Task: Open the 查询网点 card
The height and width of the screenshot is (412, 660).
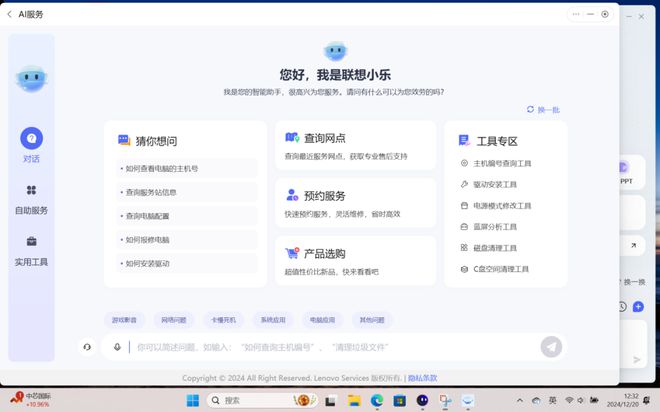Action: (356, 146)
